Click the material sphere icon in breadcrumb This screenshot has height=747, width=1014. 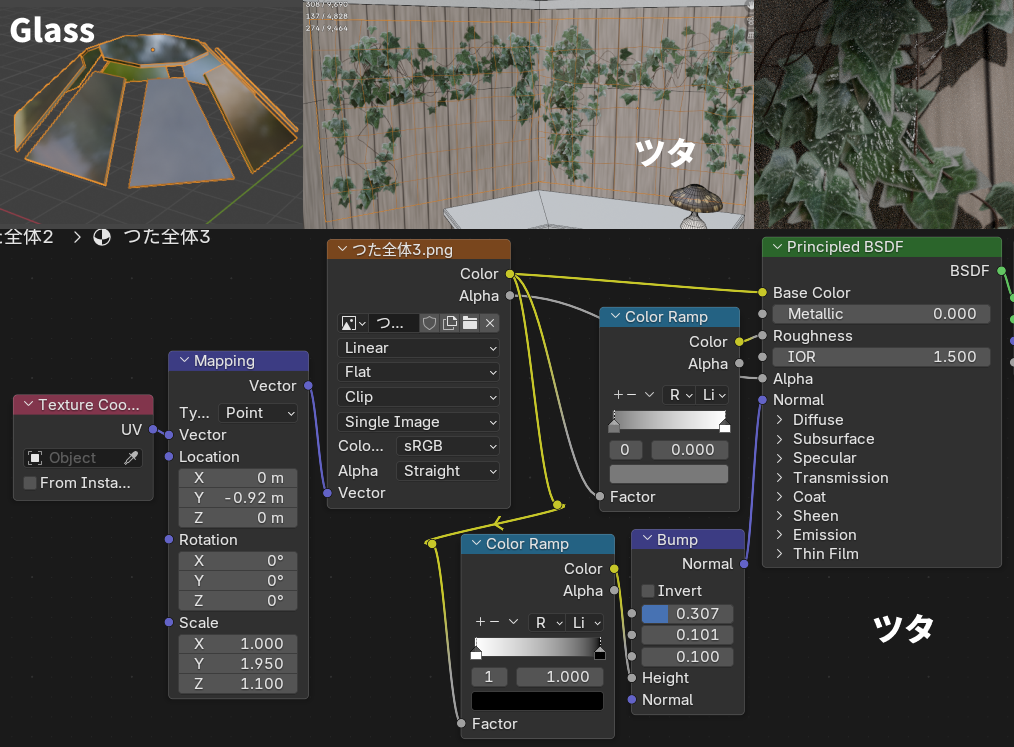tap(102, 237)
